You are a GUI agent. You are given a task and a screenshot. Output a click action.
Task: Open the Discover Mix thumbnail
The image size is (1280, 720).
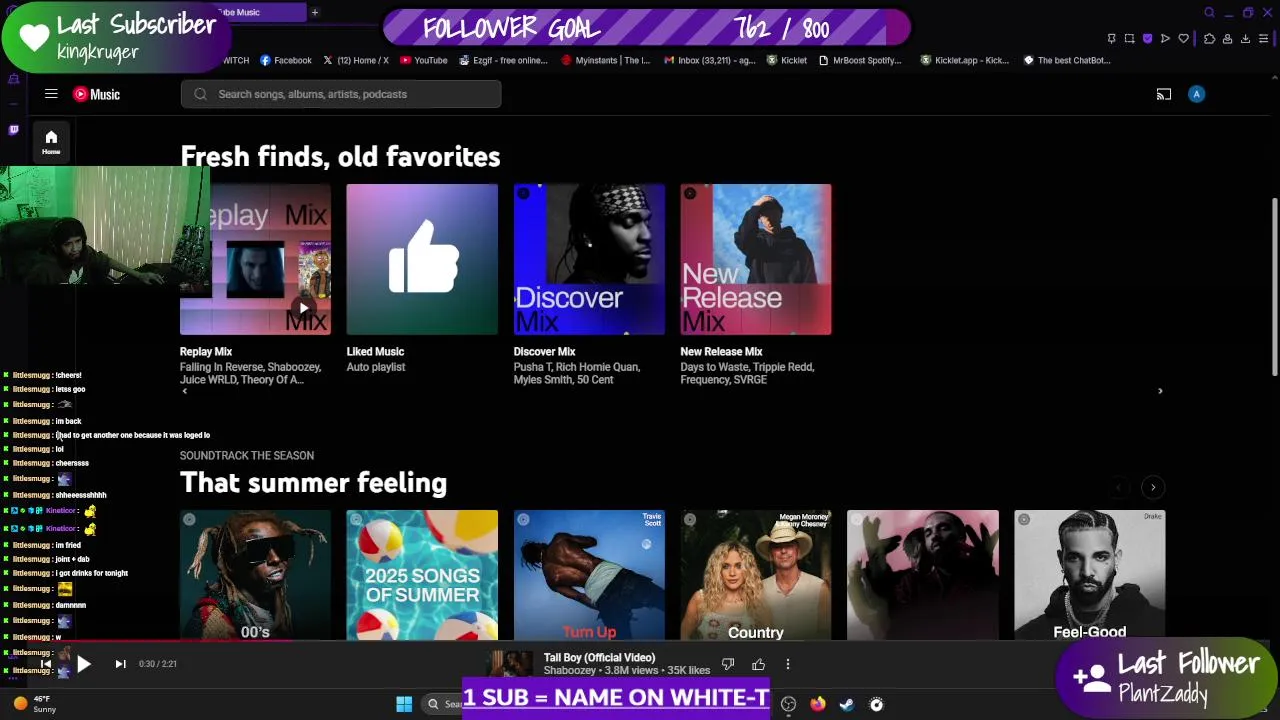coord(589,259)
